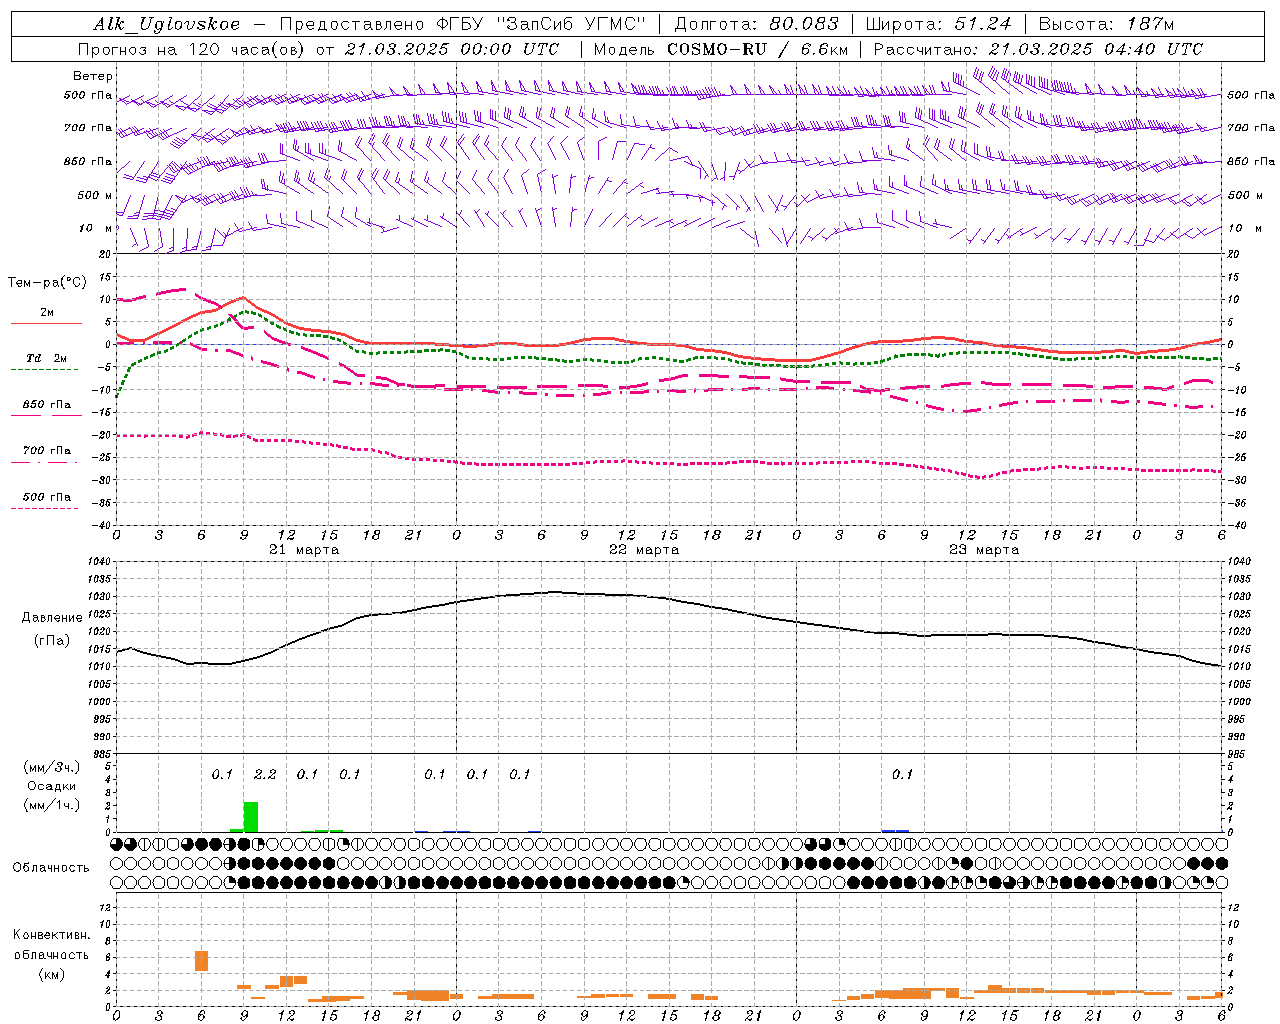The width and height of the screenshot is (1280, 1024).
Task: Click the 2.2 precipitation amount value
Action: point(265,774)
